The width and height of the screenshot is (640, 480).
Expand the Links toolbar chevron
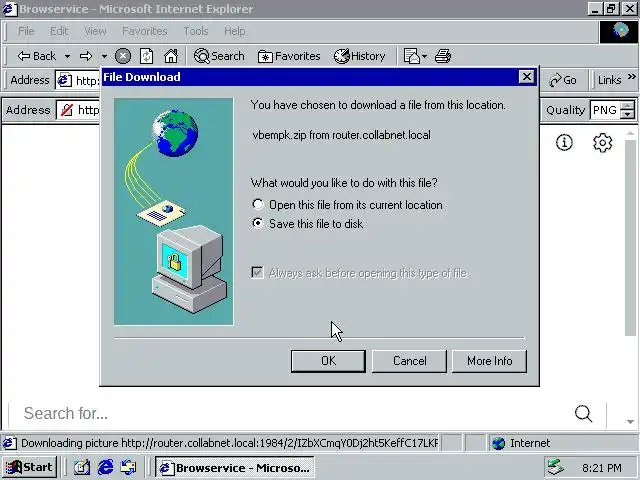[631, 76]
